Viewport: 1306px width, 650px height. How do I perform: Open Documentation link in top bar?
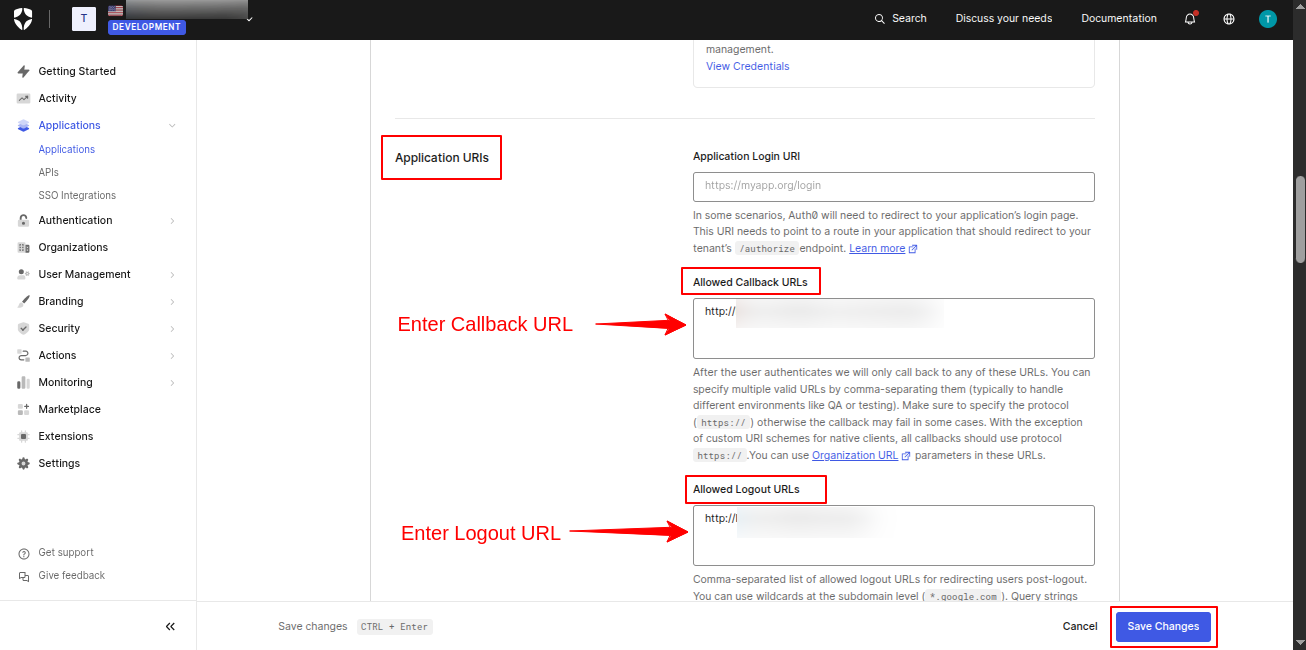1119,18
